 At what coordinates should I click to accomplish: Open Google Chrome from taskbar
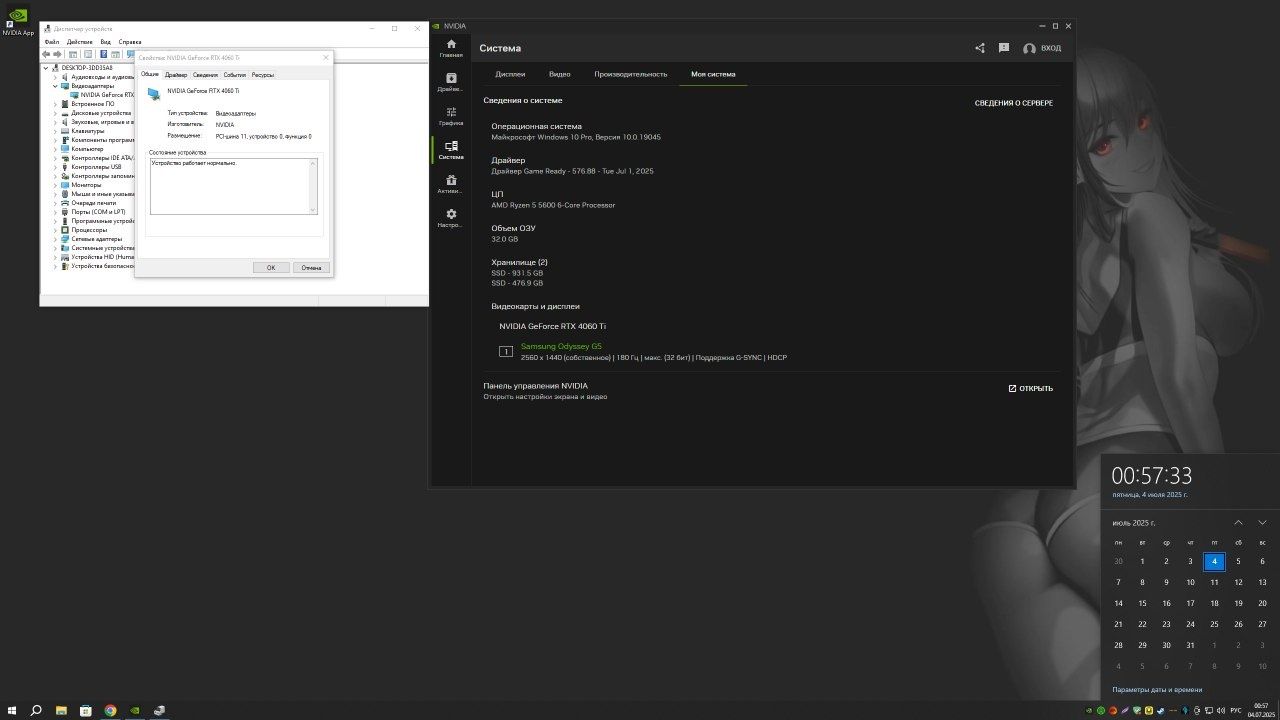[x=110, y=711]
